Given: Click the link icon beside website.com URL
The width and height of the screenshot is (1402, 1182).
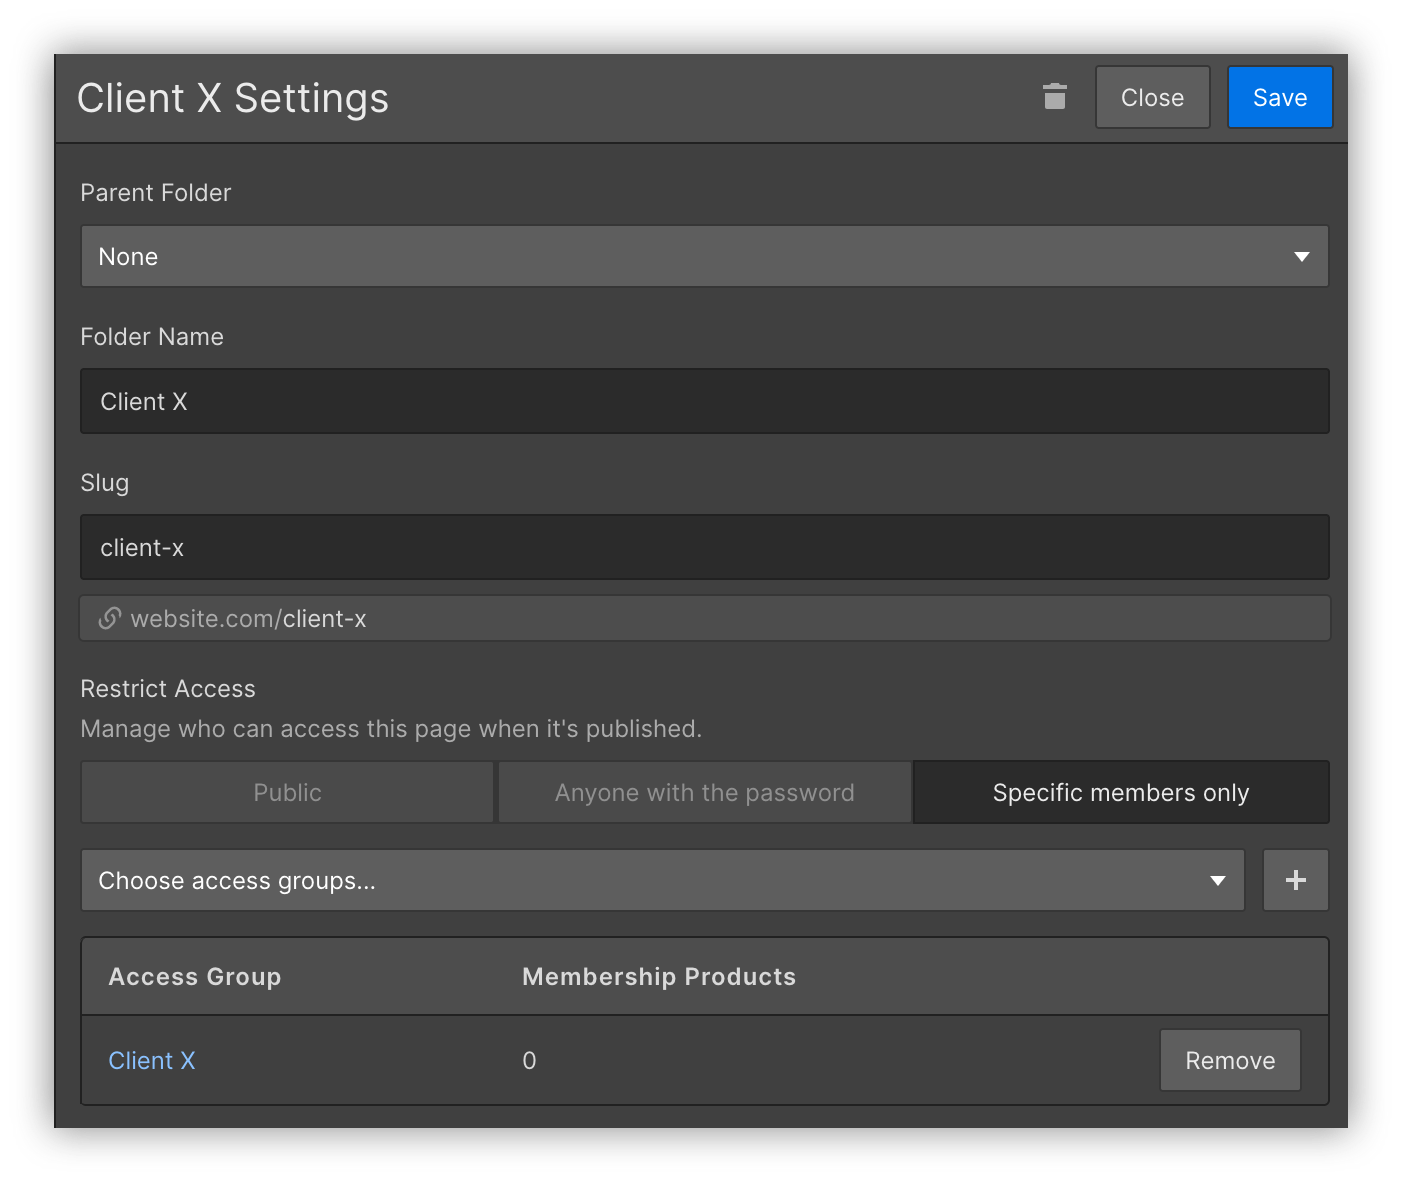Looking at the screenshot, I should point(110,619).
